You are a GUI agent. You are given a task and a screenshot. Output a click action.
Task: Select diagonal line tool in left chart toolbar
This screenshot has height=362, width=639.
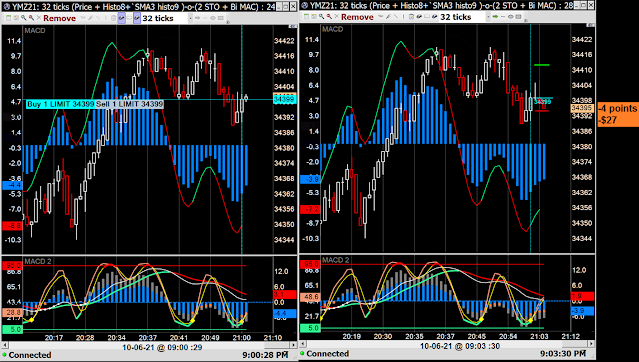point(98,18)
